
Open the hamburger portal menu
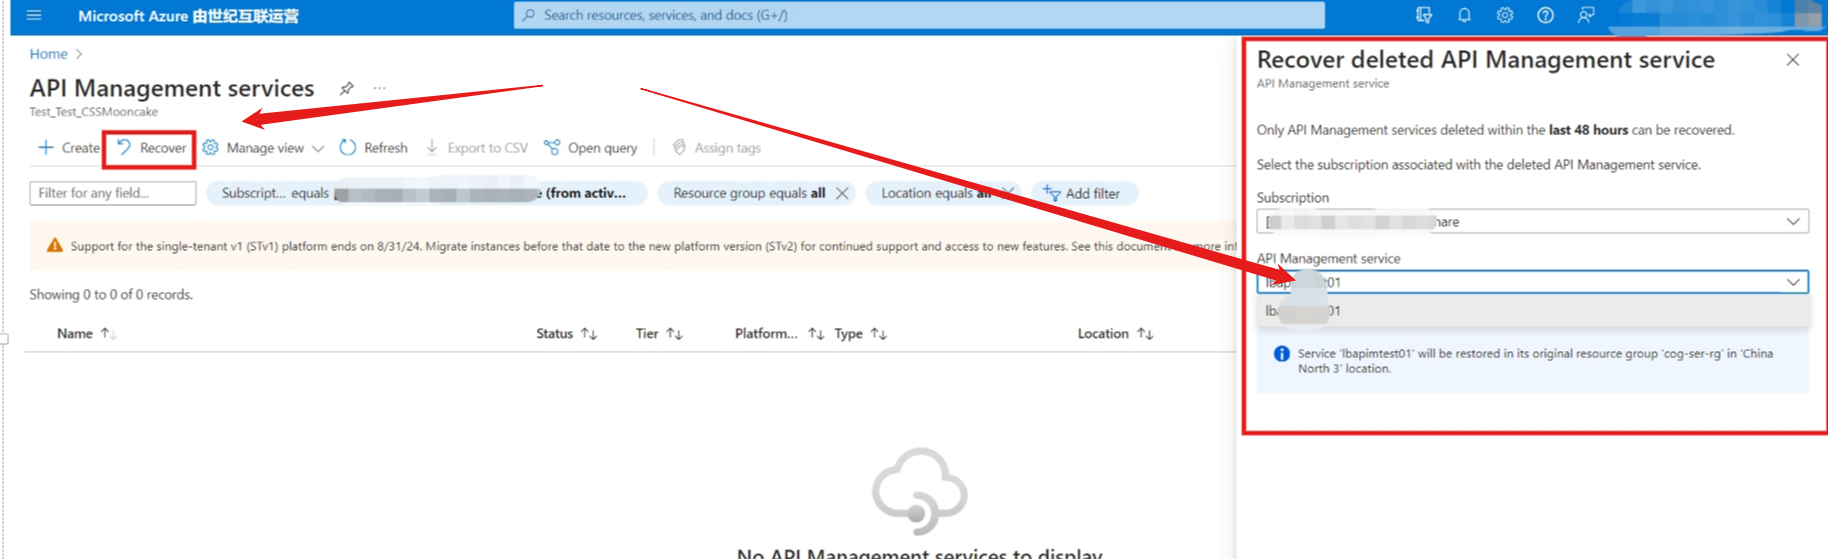tap(34, 15)
